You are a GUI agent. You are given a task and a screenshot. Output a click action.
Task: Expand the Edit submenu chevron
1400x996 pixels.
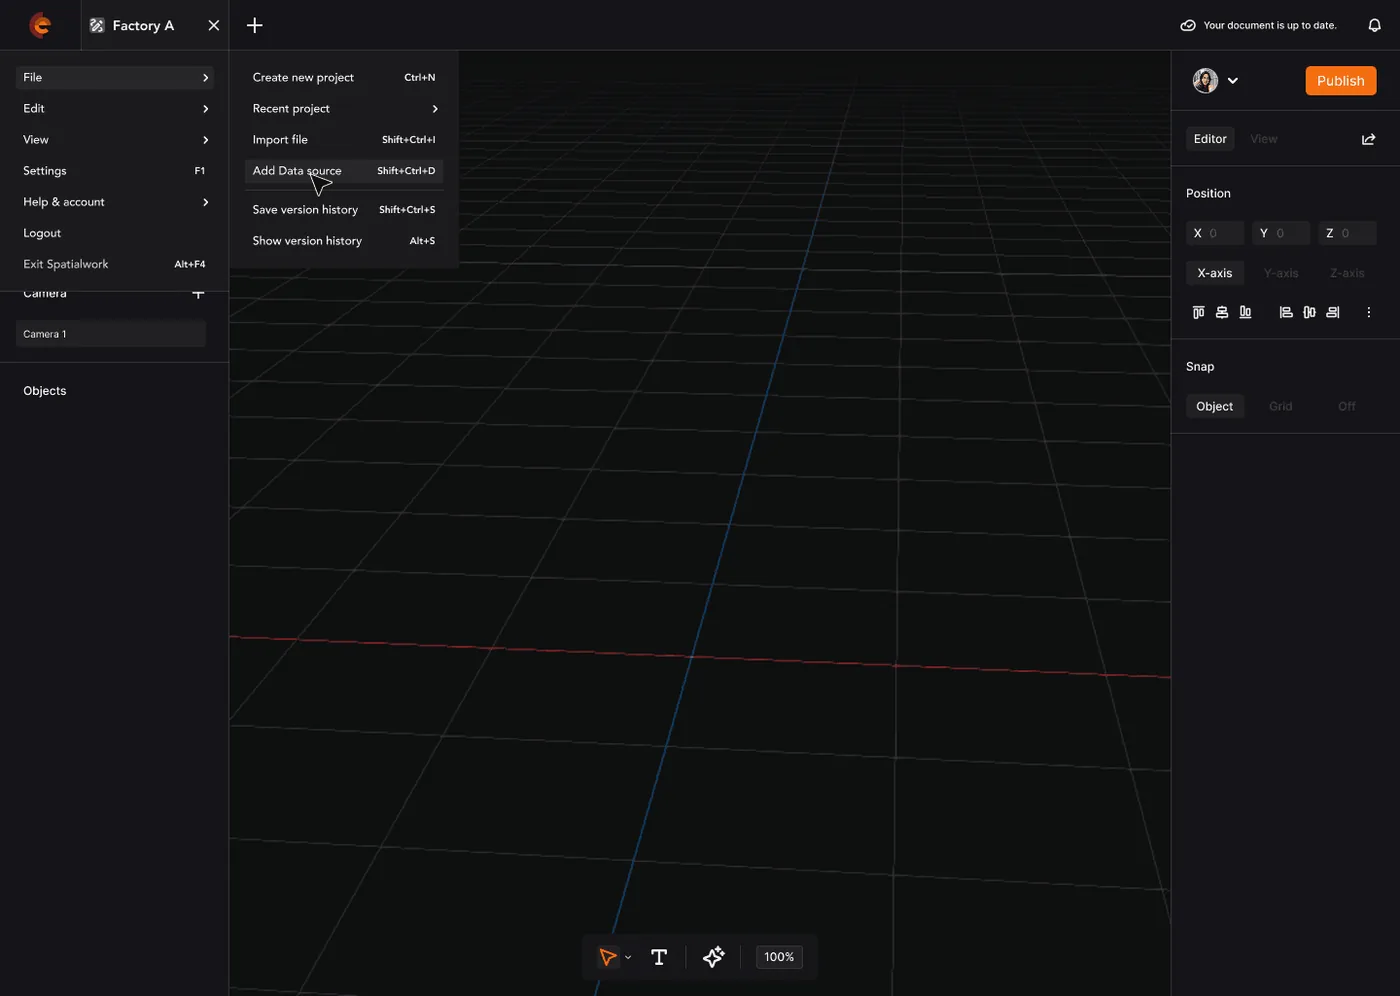206,108
